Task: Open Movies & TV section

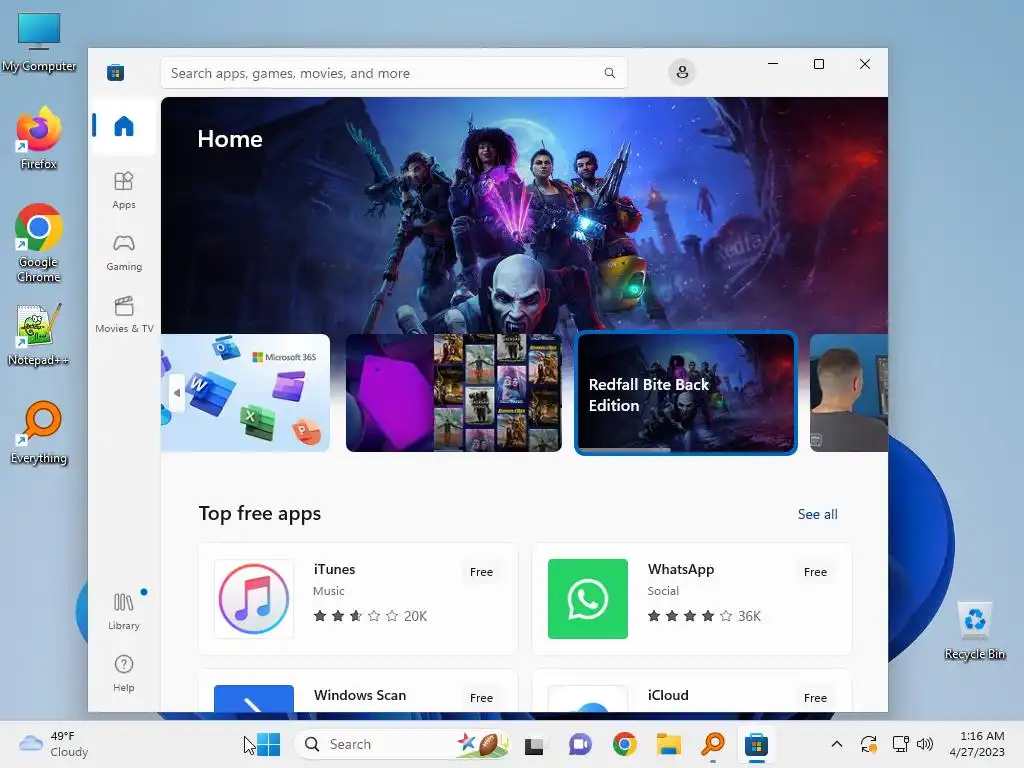Action: coord(123,315)
